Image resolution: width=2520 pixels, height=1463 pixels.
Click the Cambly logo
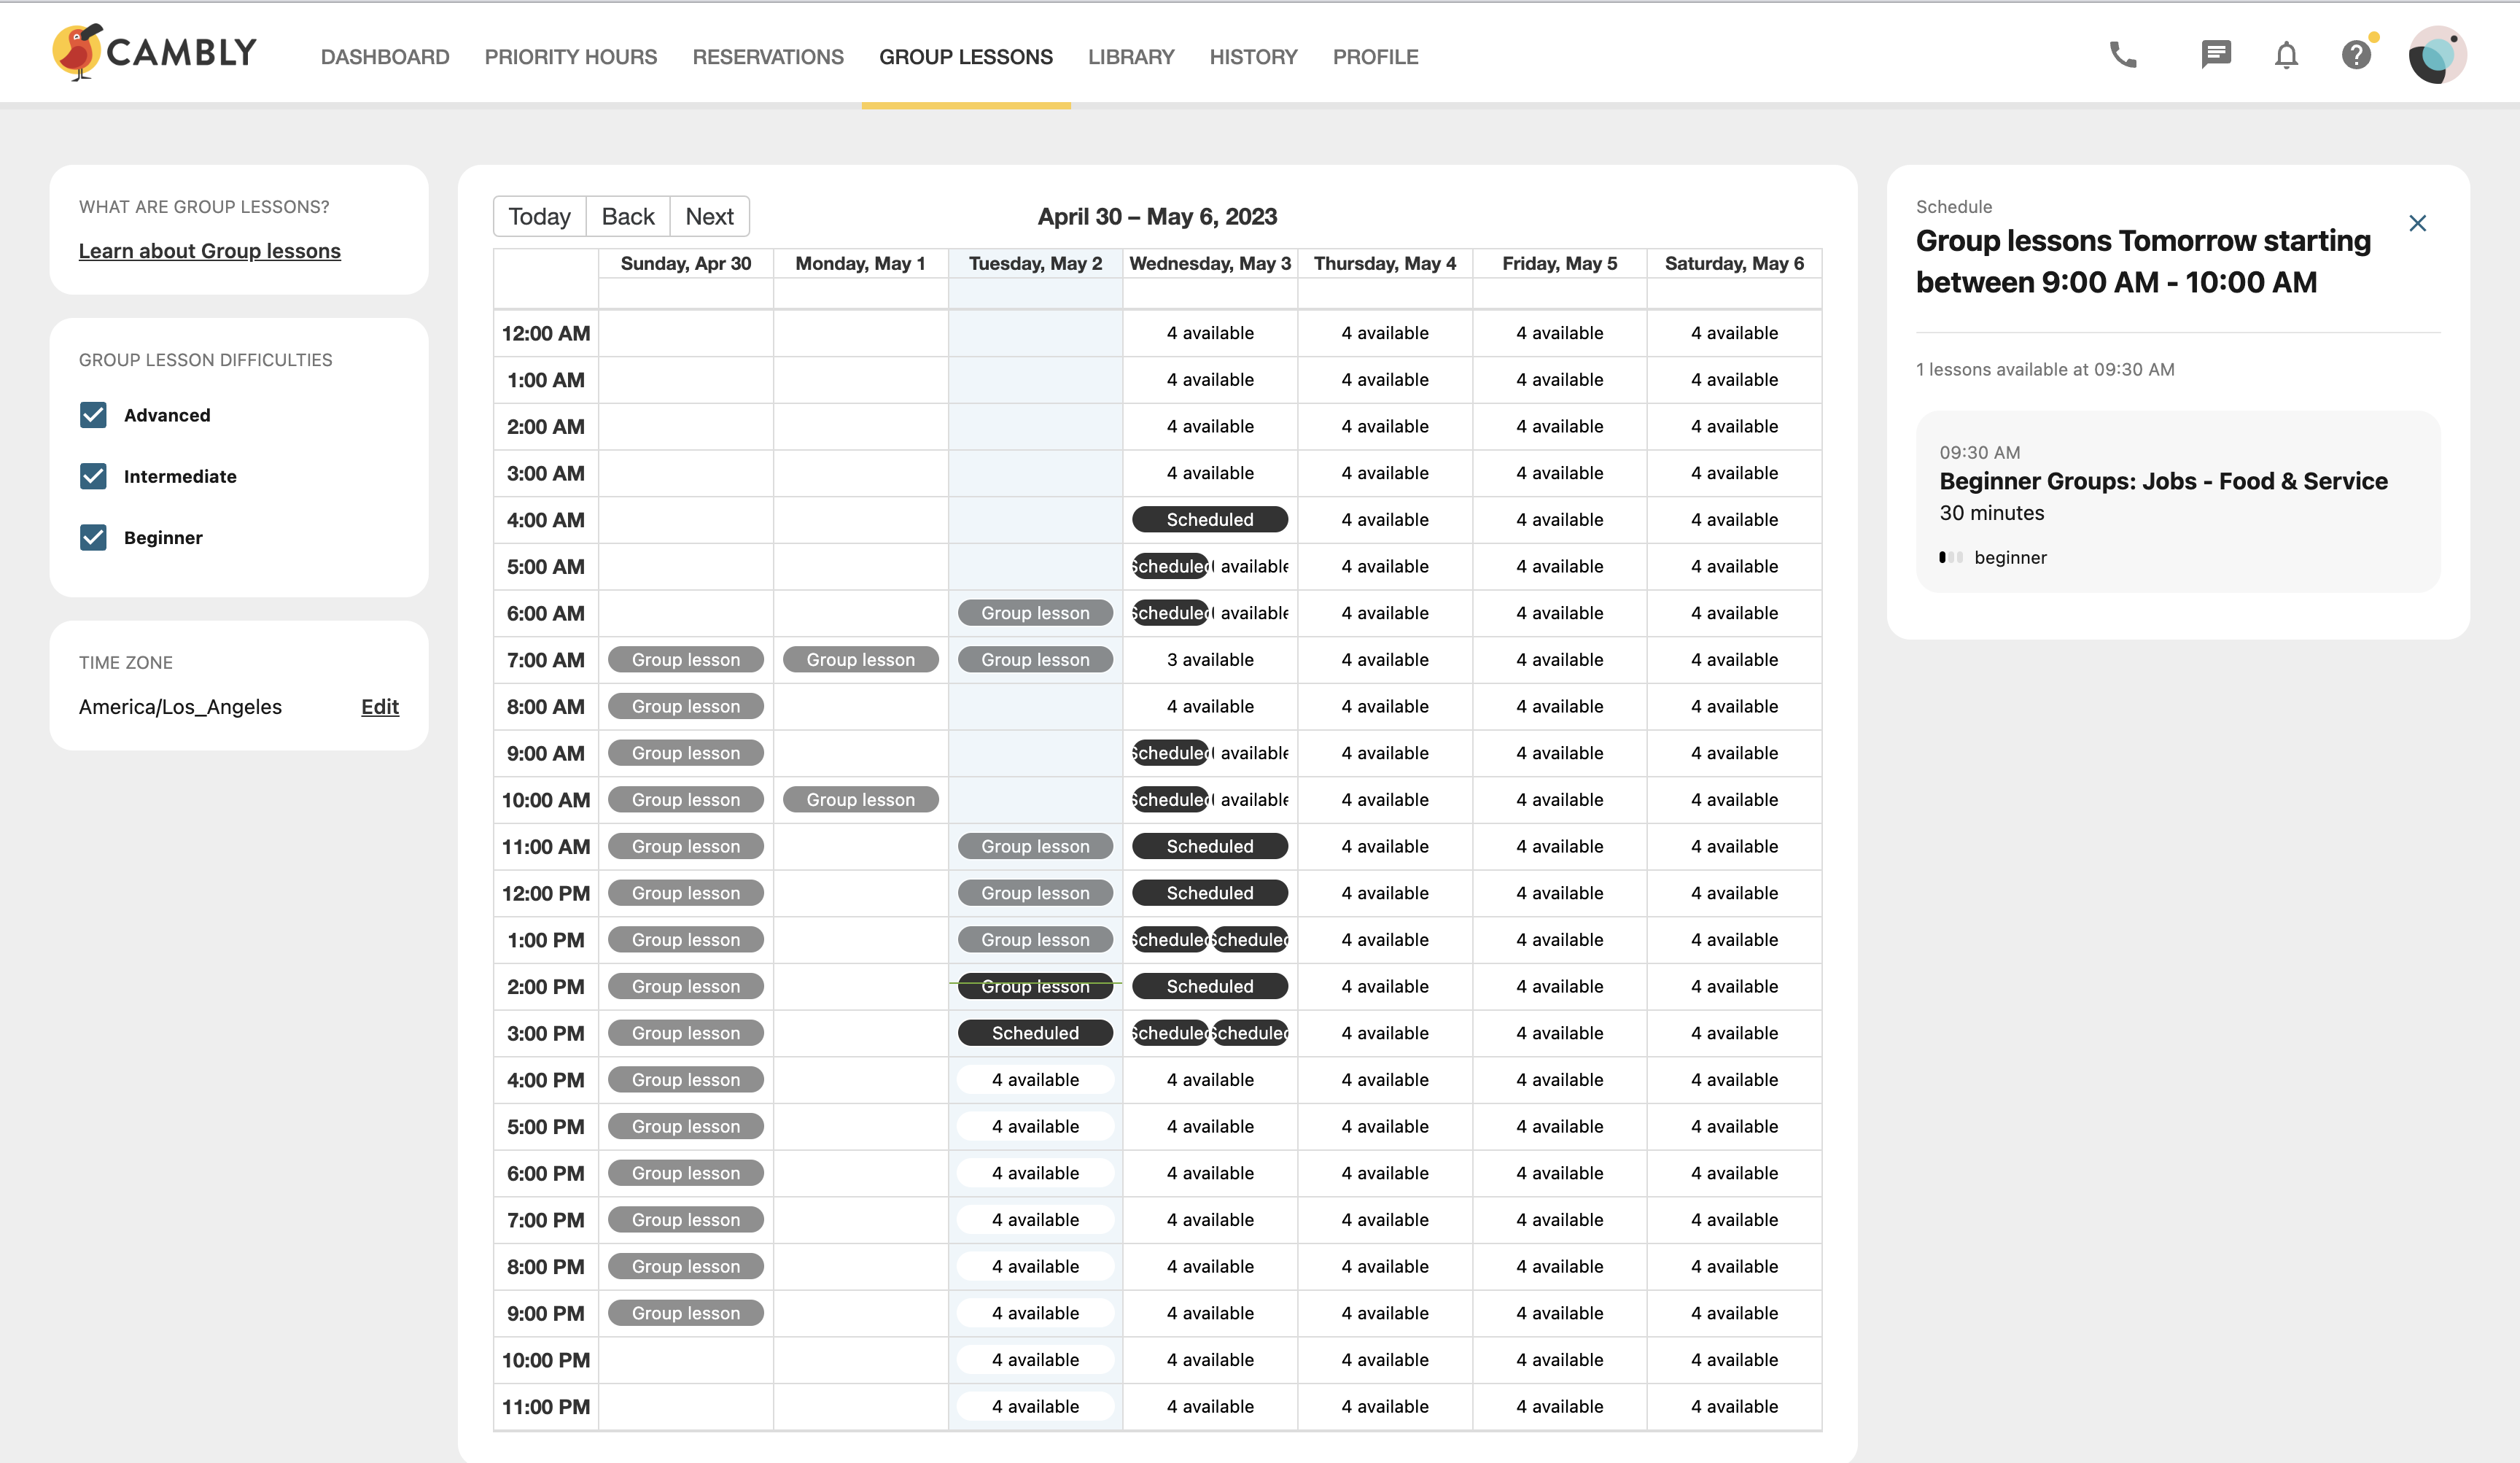coord(155,52)
